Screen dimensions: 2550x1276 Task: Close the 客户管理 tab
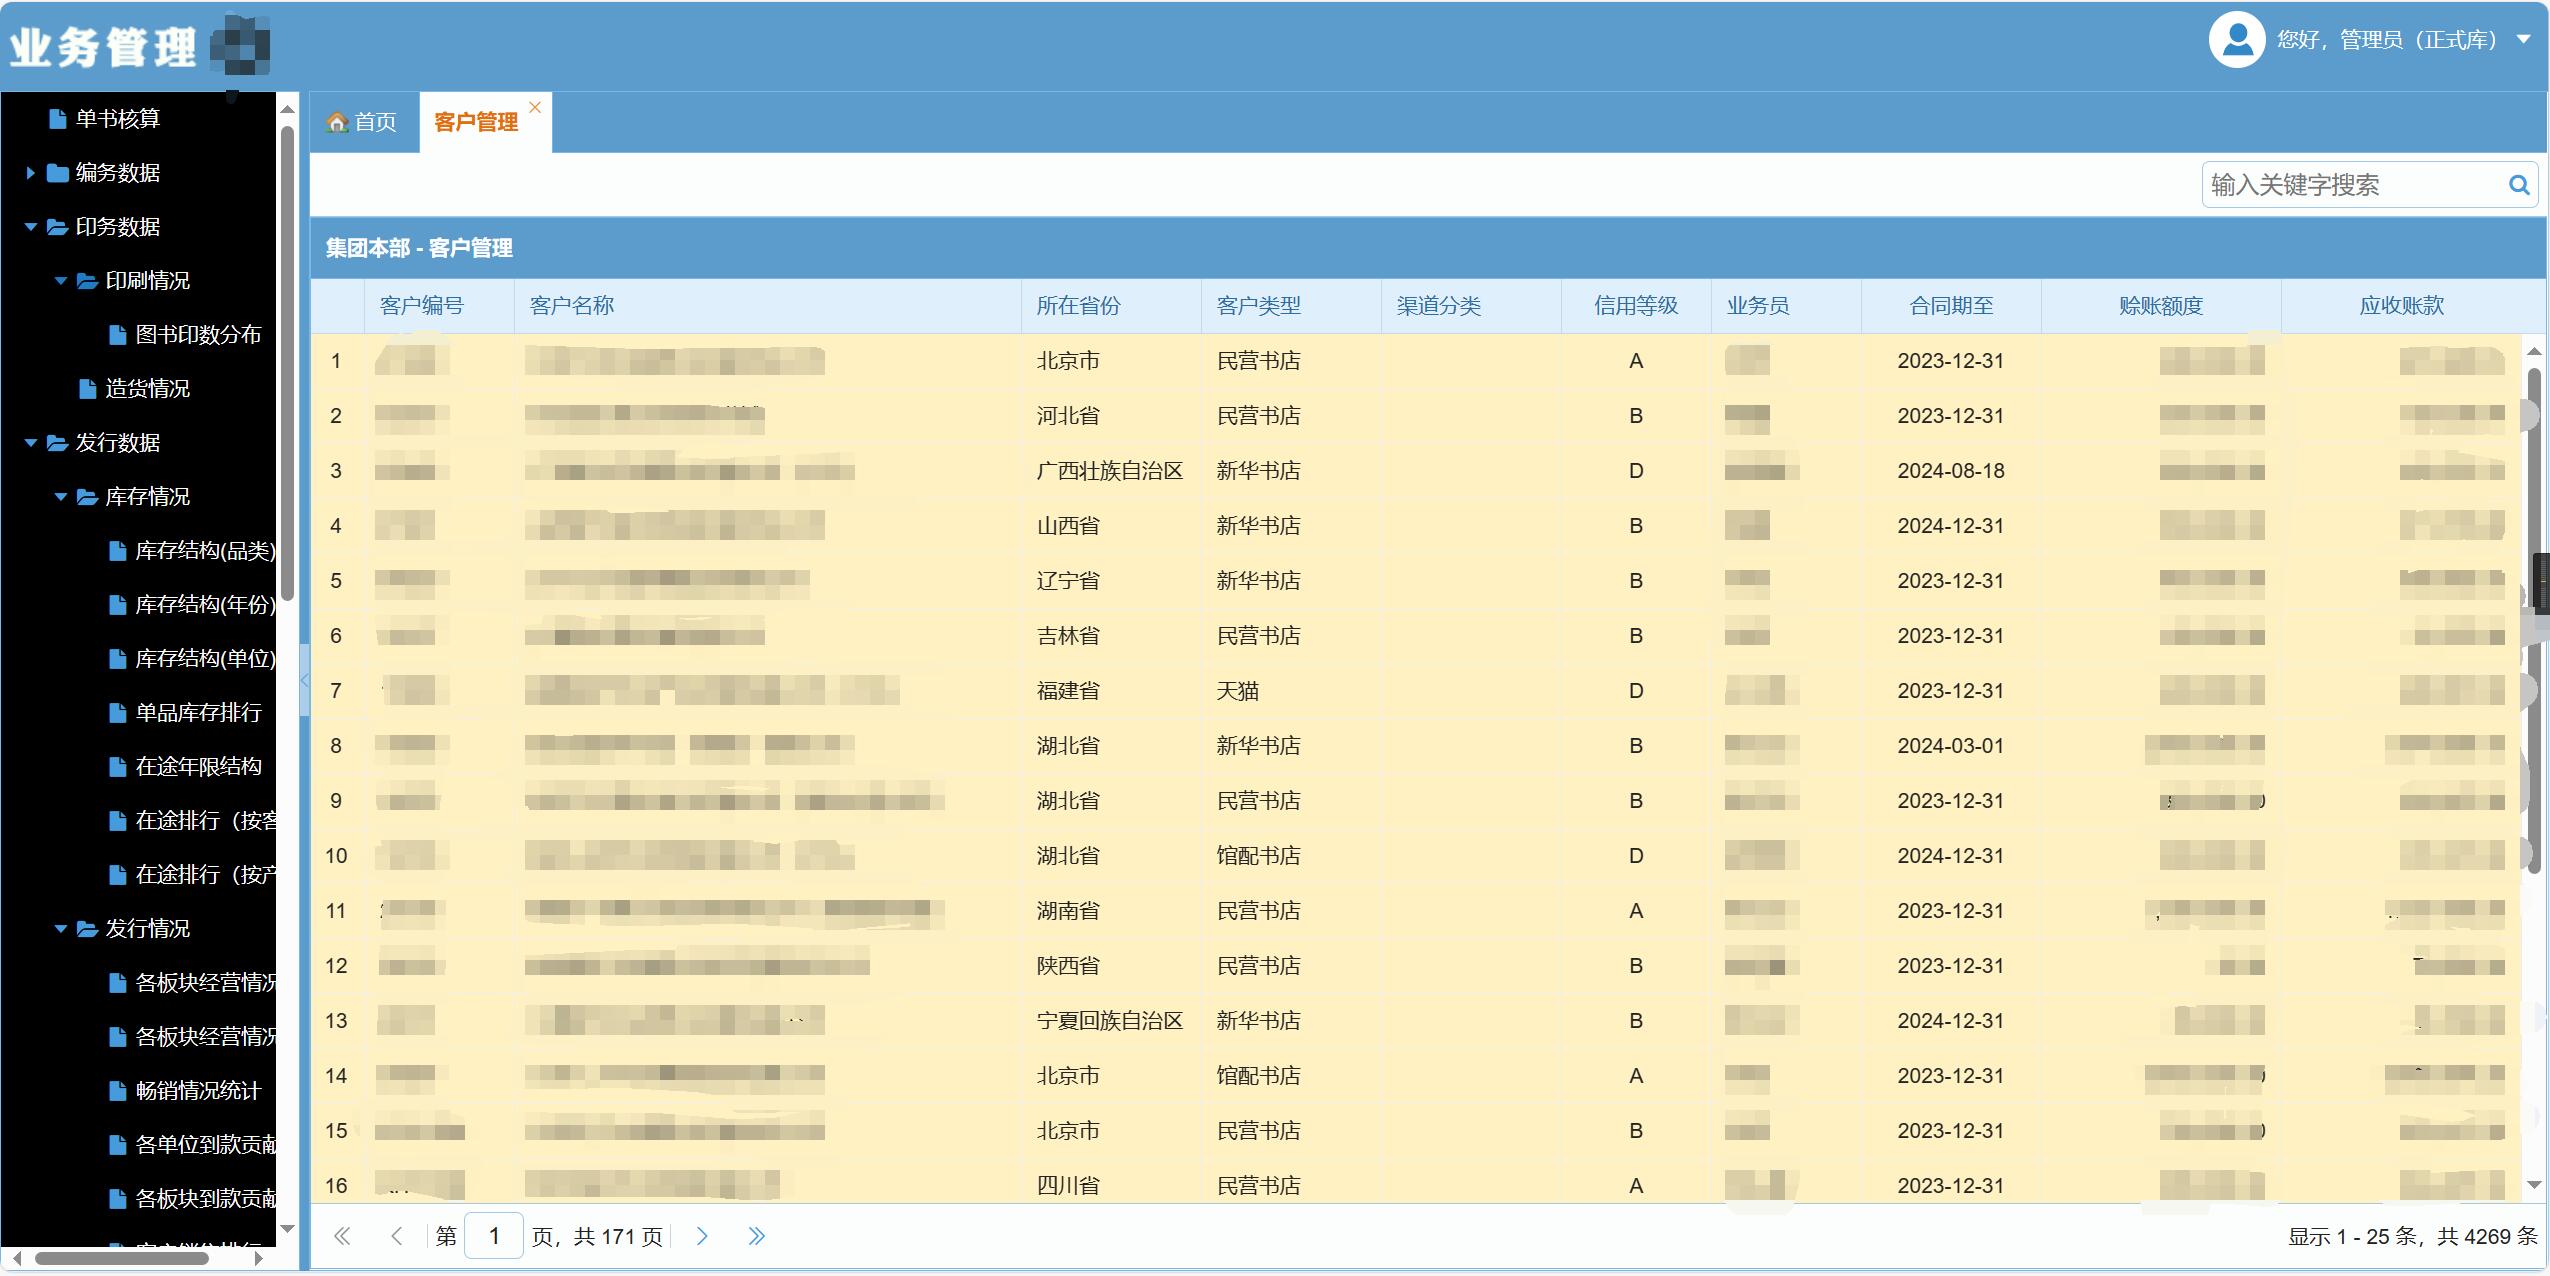(535, 107)
